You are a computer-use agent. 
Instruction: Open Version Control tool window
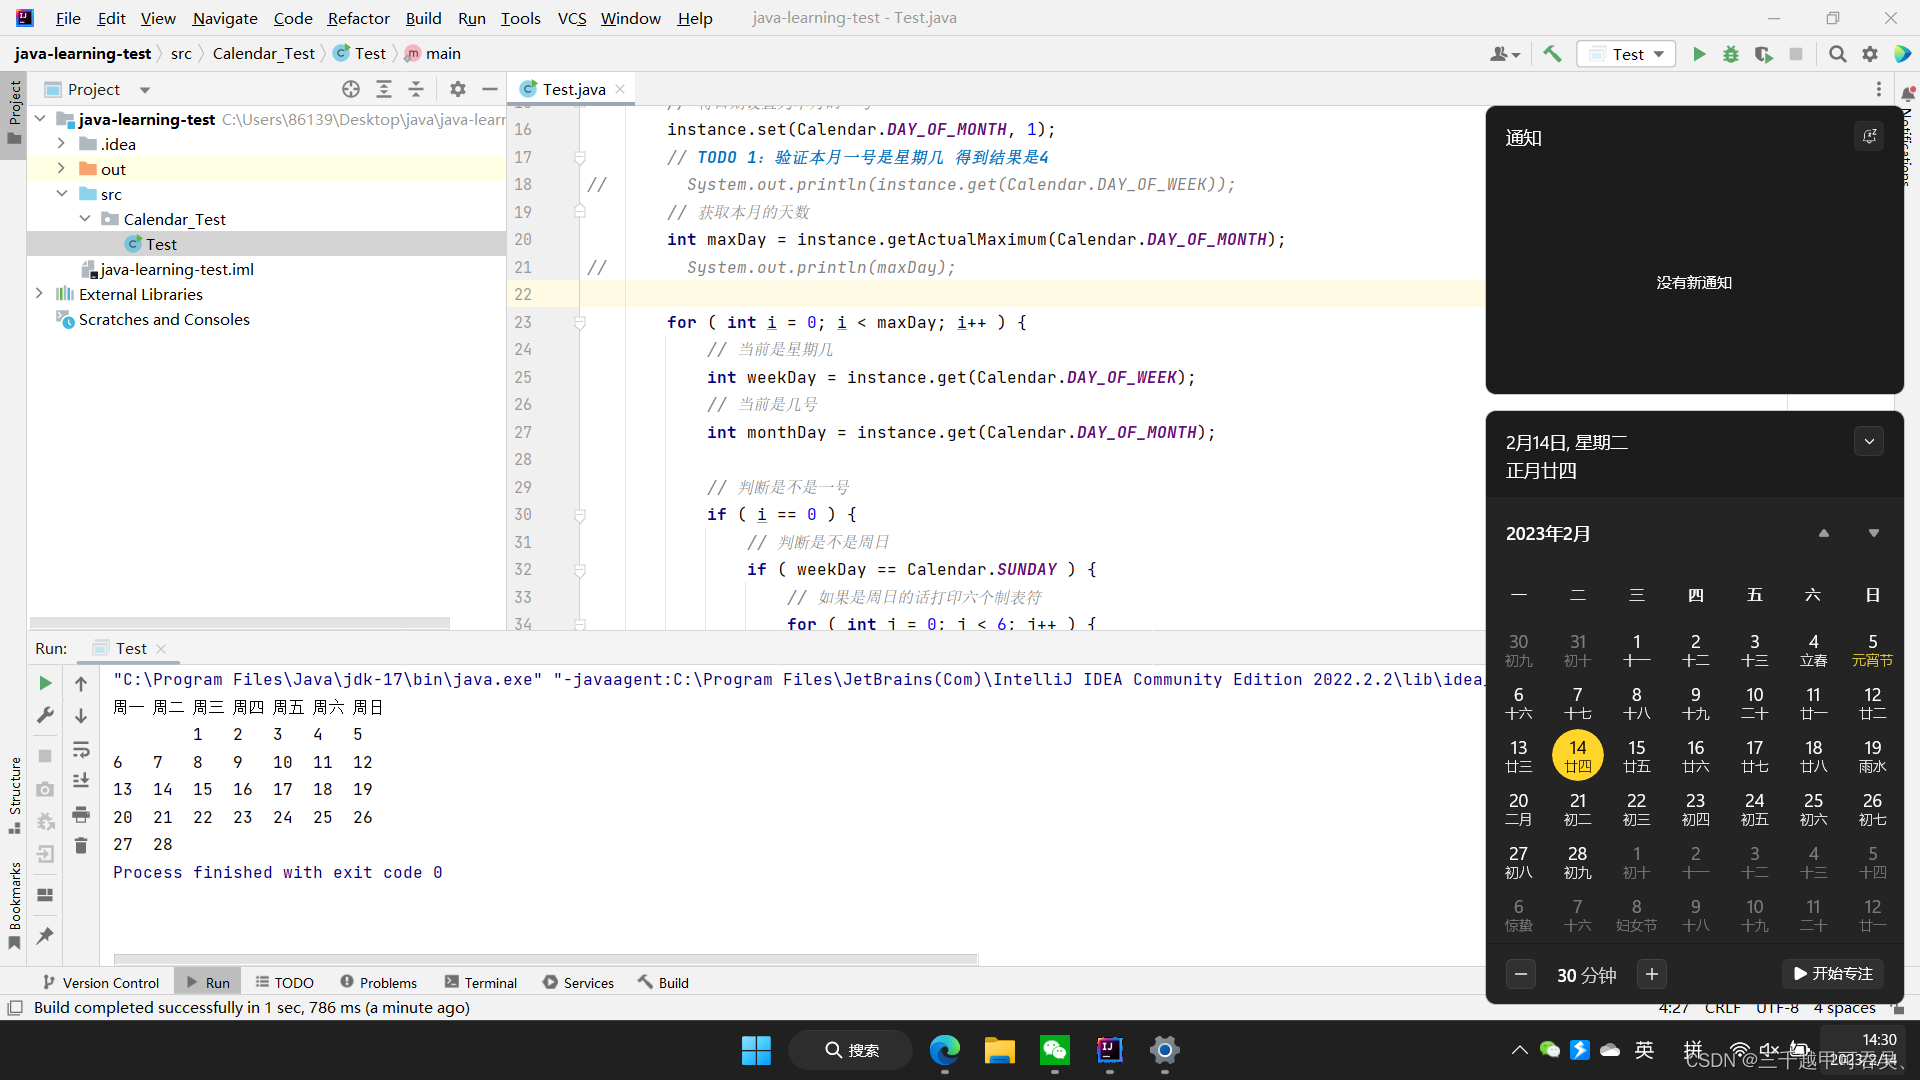click(x=100, y=983)
